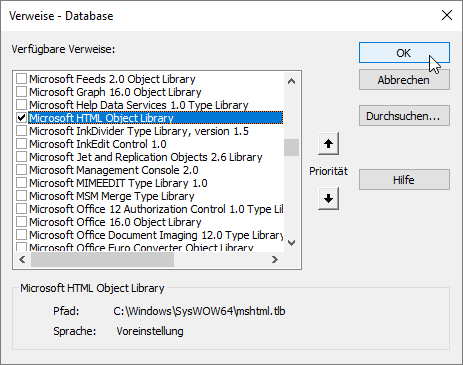Click the priority down arrow button

point(328,199)
